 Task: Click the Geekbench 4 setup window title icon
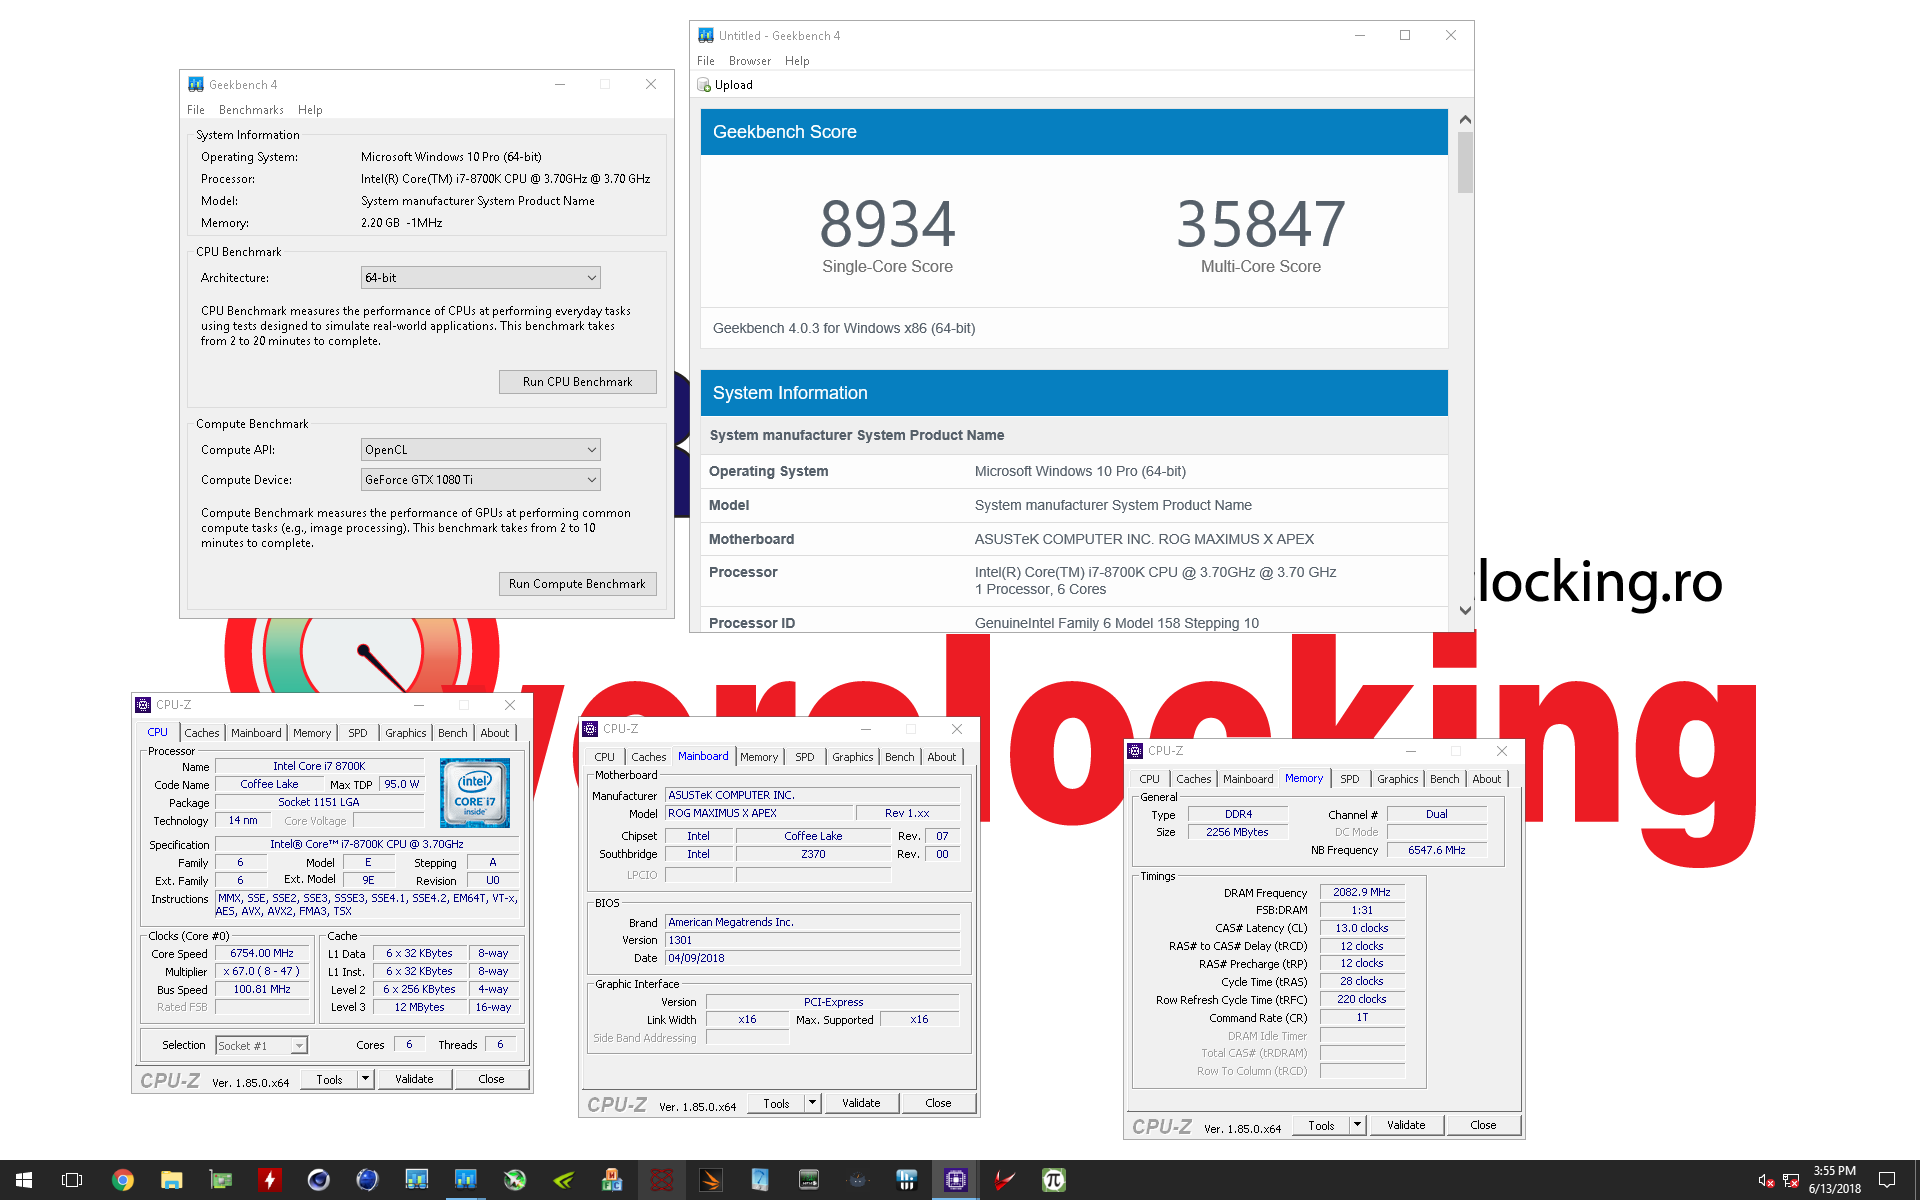coord(196,85)
